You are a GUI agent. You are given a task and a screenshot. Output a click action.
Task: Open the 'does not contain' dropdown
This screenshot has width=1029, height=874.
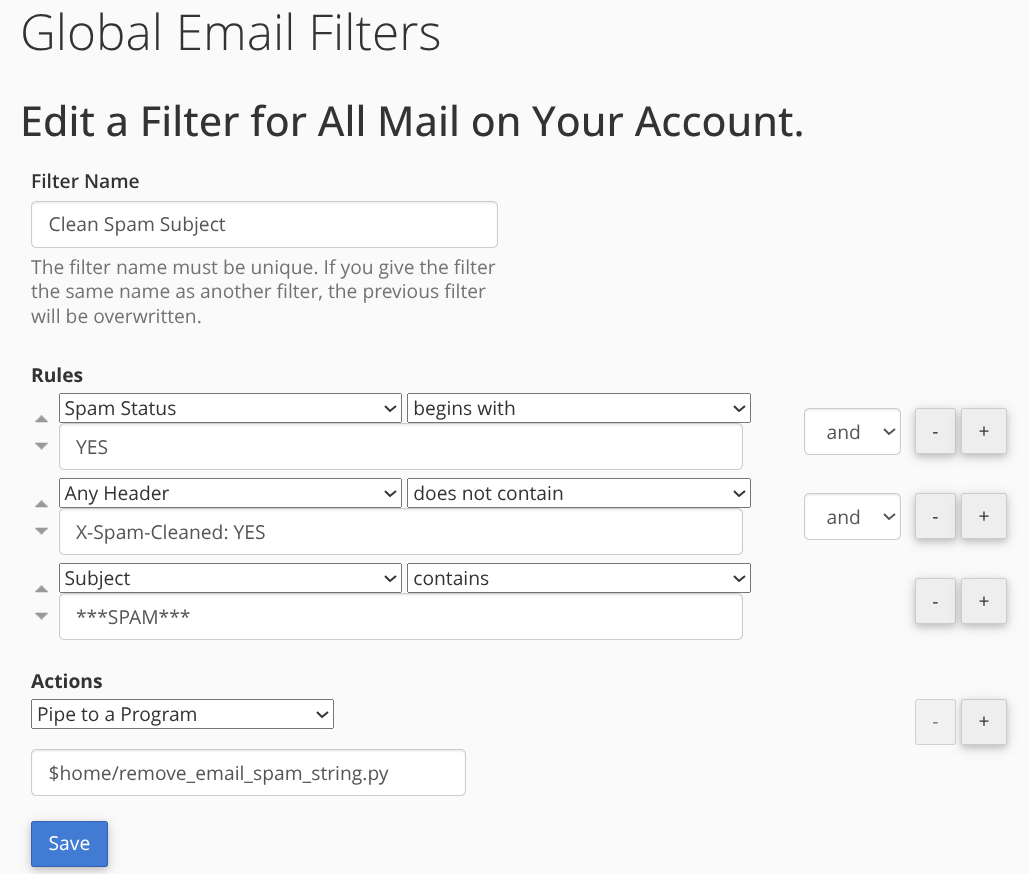click(579, 493)
